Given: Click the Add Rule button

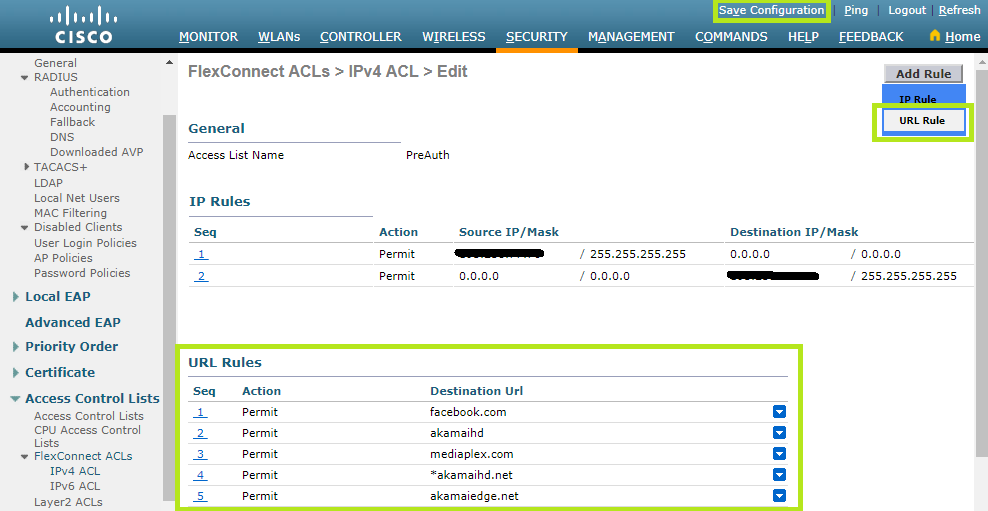Looking at the screenshot, I should [923, 73].
